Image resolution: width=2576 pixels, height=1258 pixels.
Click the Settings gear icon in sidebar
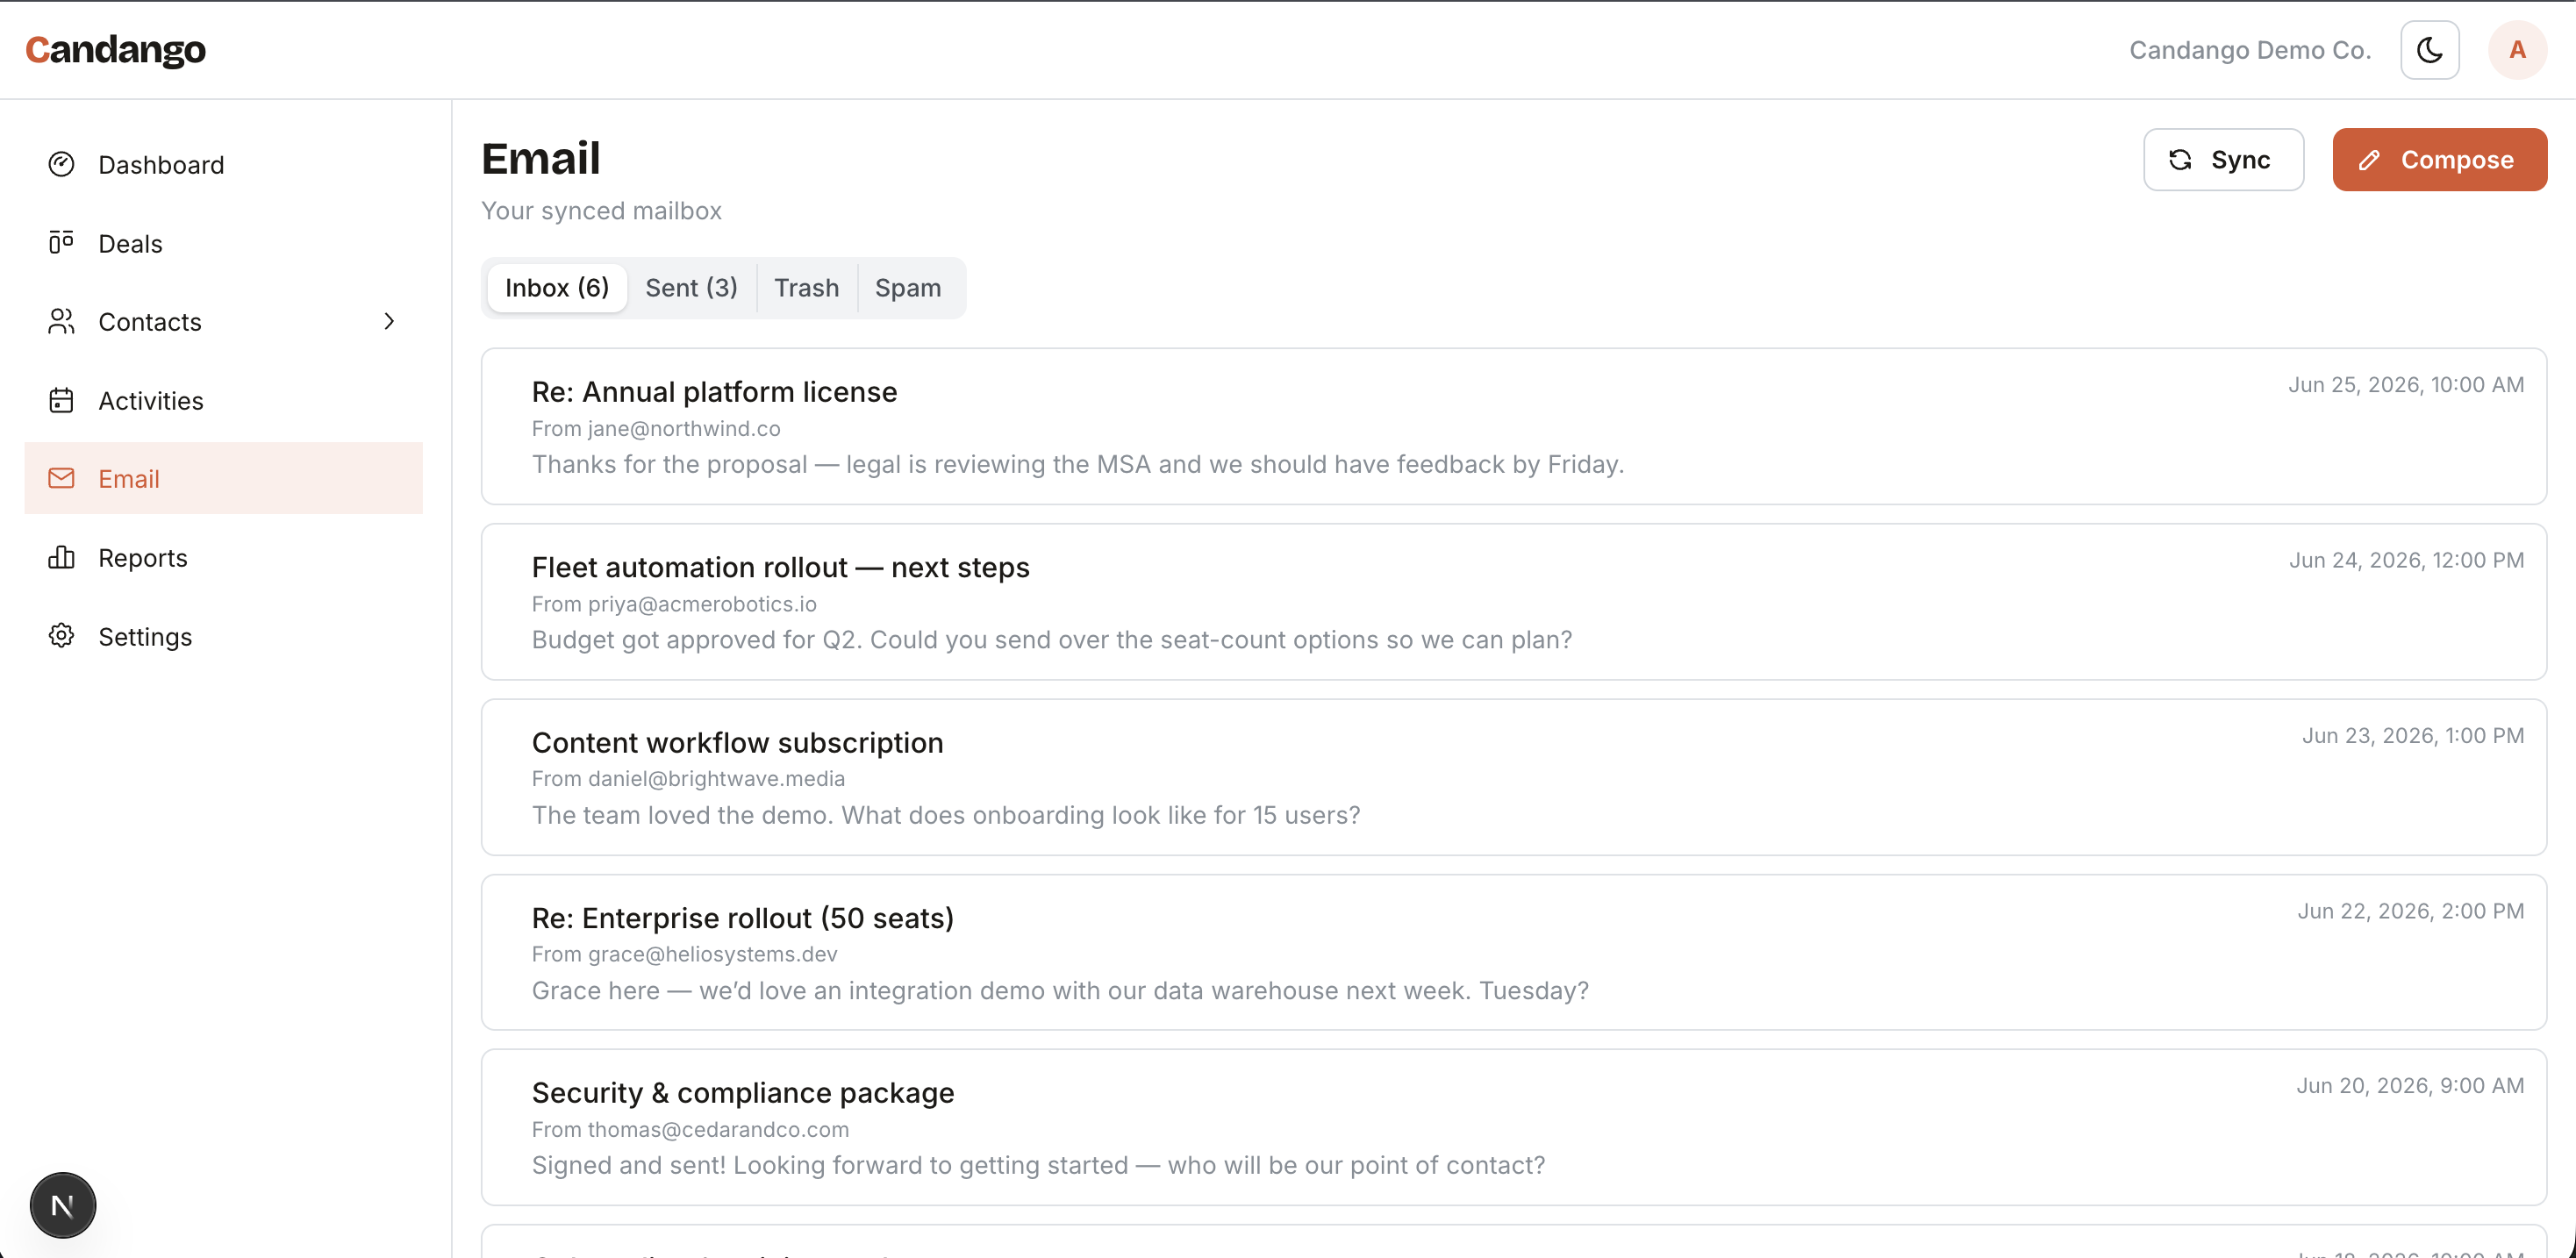pyautogui.click(x=61, y=636)
